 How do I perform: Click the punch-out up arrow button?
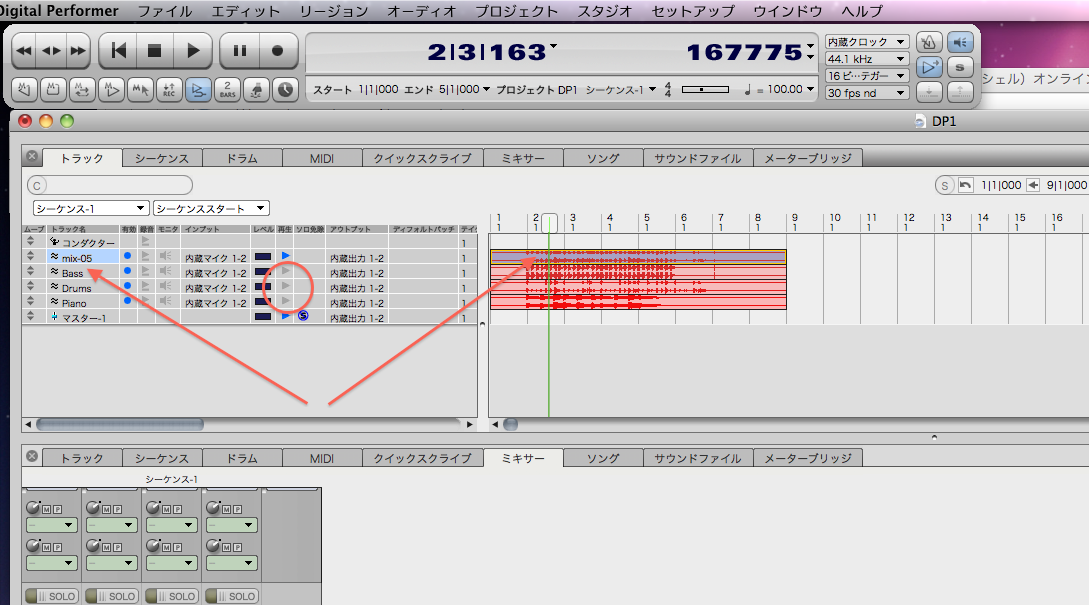(960, 91)
